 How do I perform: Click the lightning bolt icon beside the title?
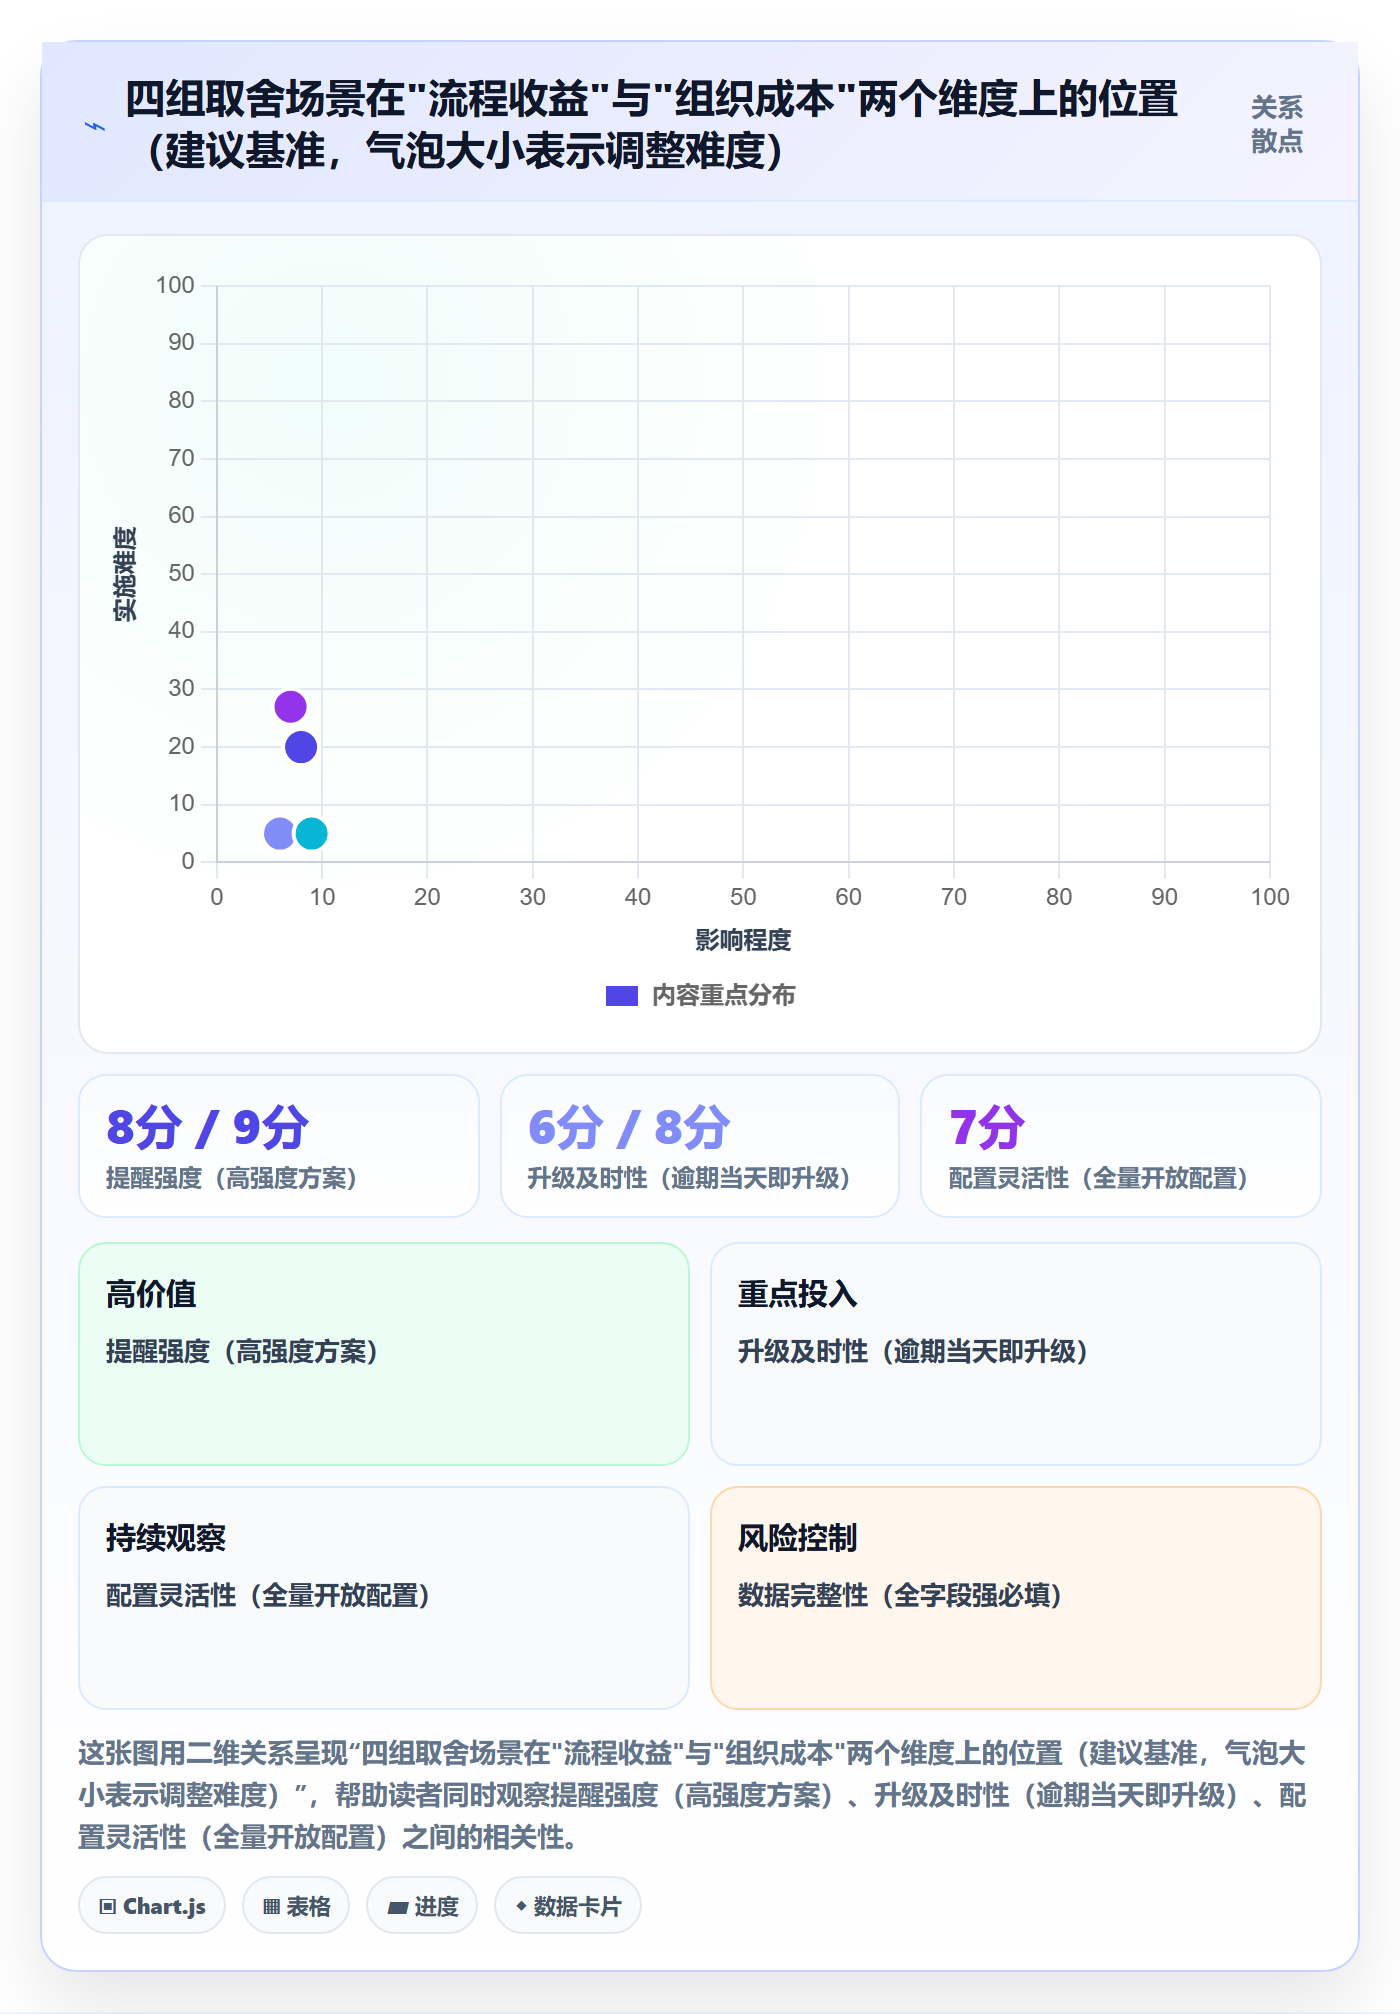click(x=95, y=126)
